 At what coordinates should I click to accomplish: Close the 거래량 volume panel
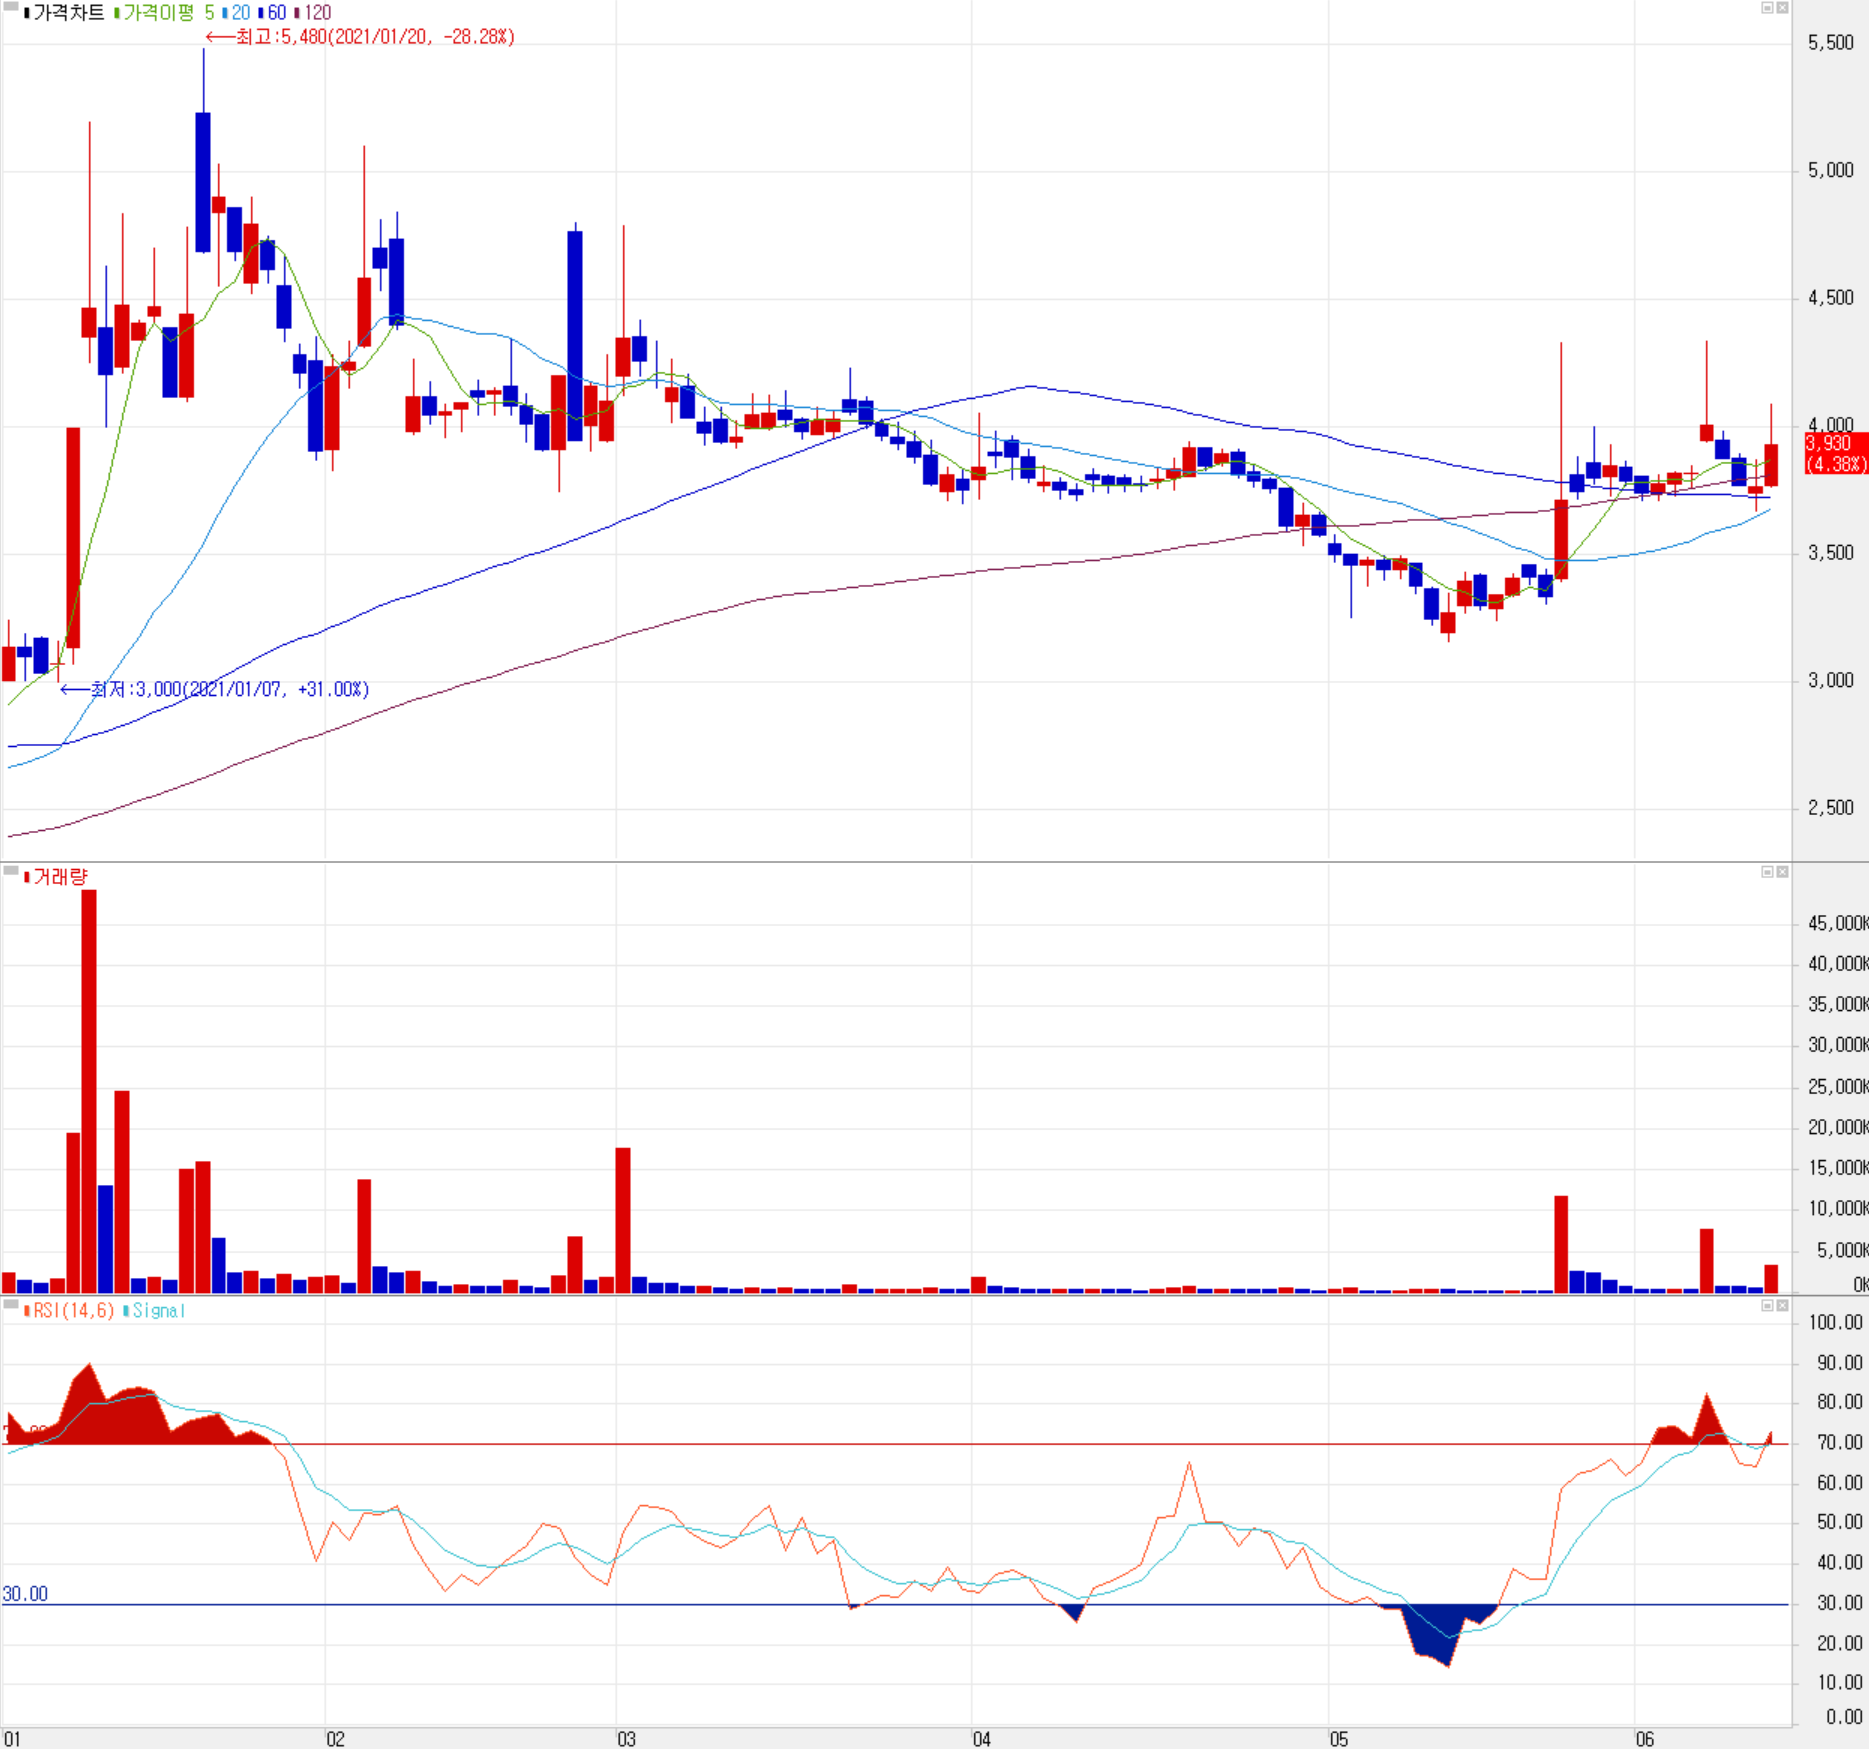[x=1782, y=872]
